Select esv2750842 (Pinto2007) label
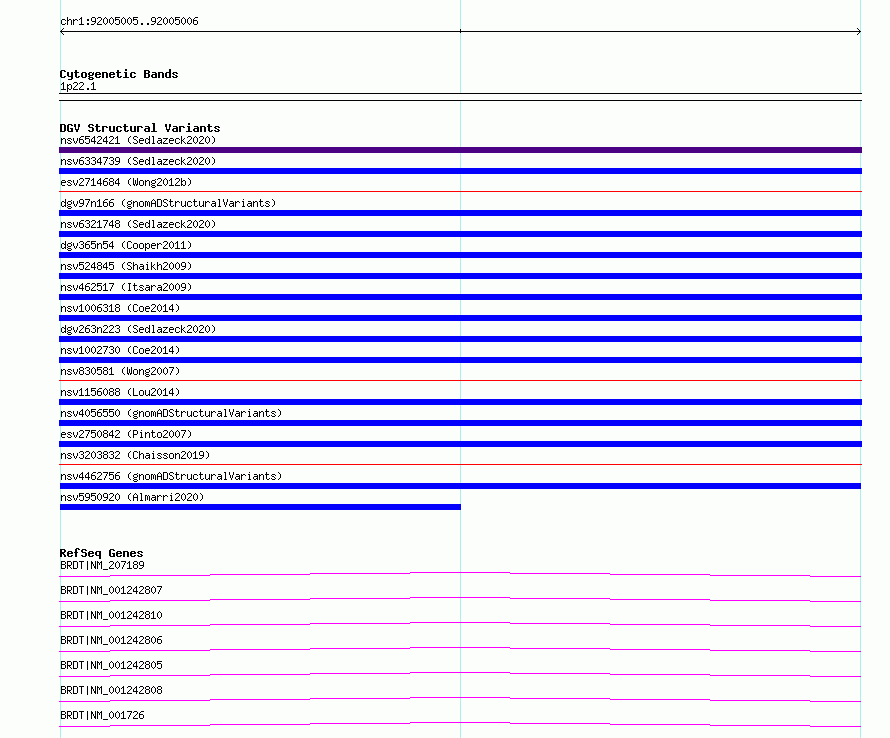 126,434
